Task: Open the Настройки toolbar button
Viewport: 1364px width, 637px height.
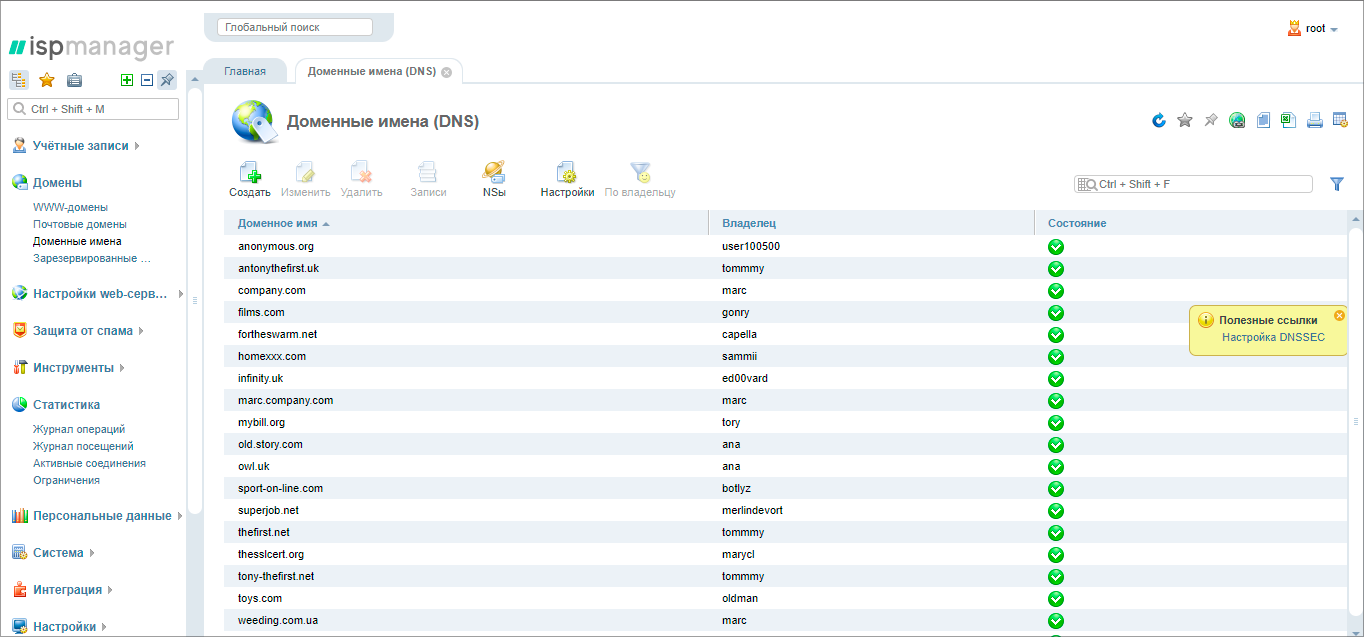Action: [x=567, y=180]
